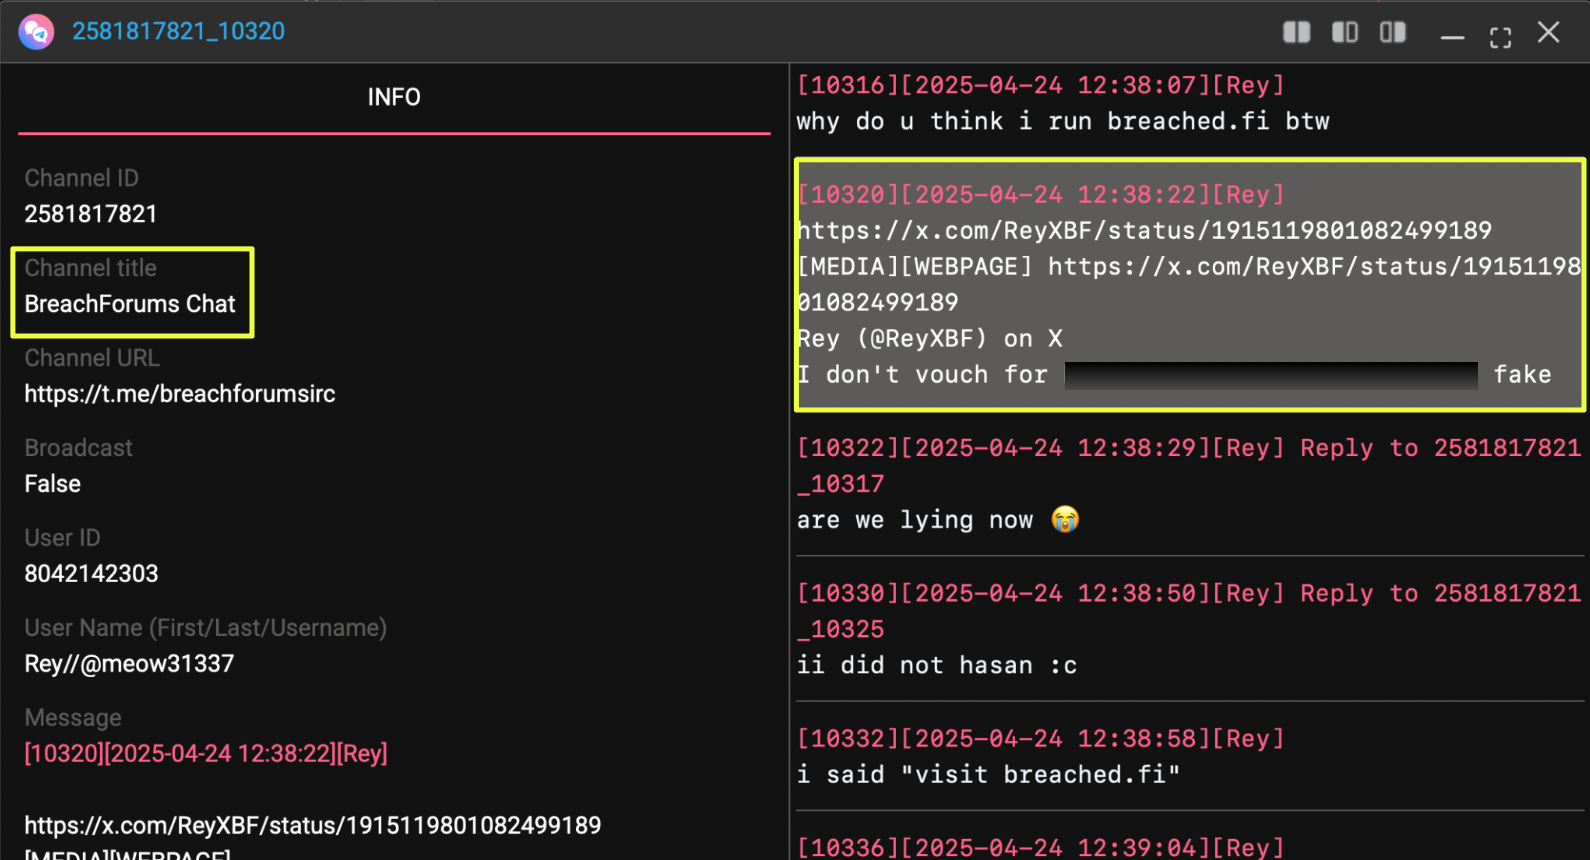1590x860 pixels.
Task: Click the Channel ID value 2581817821
Action: (x=91, y=214)
